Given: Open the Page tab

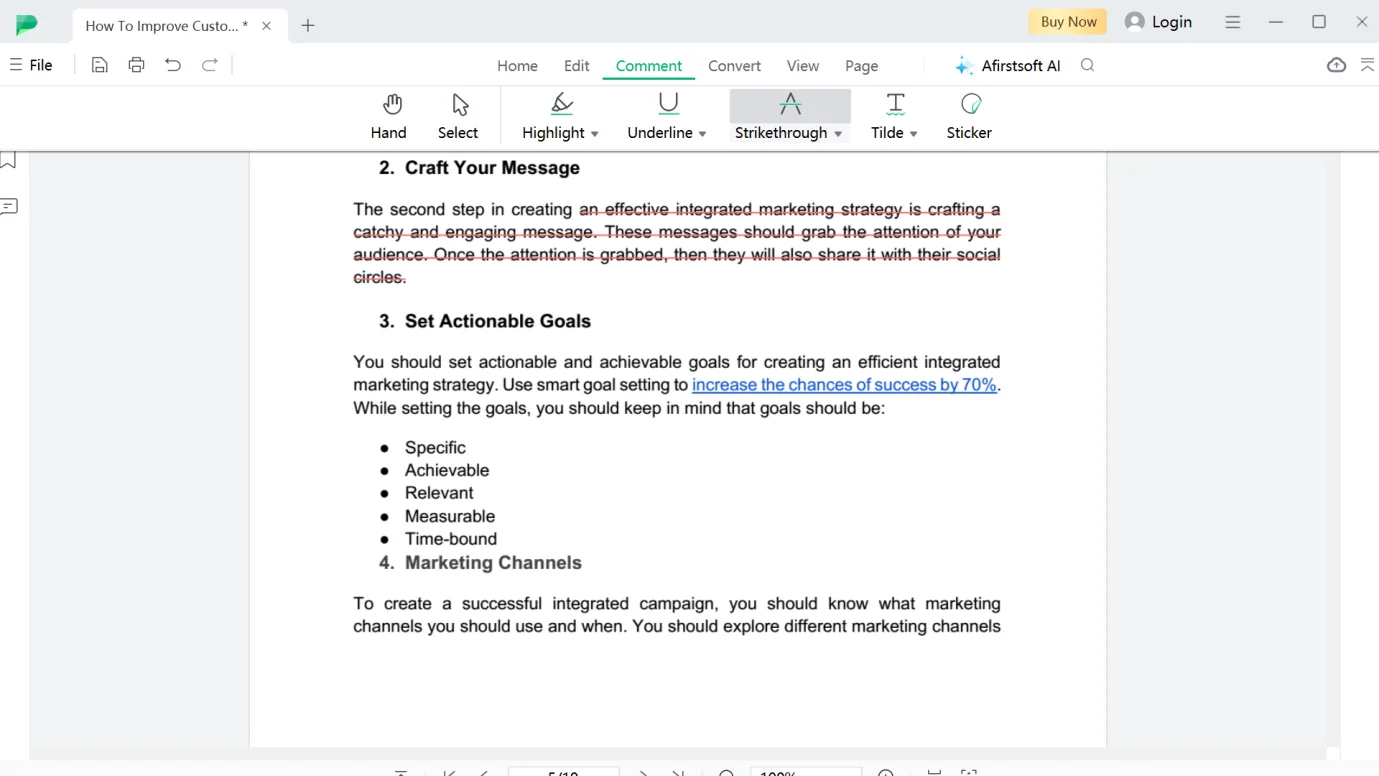Looking at the screenshot, I should pos(861,66).
